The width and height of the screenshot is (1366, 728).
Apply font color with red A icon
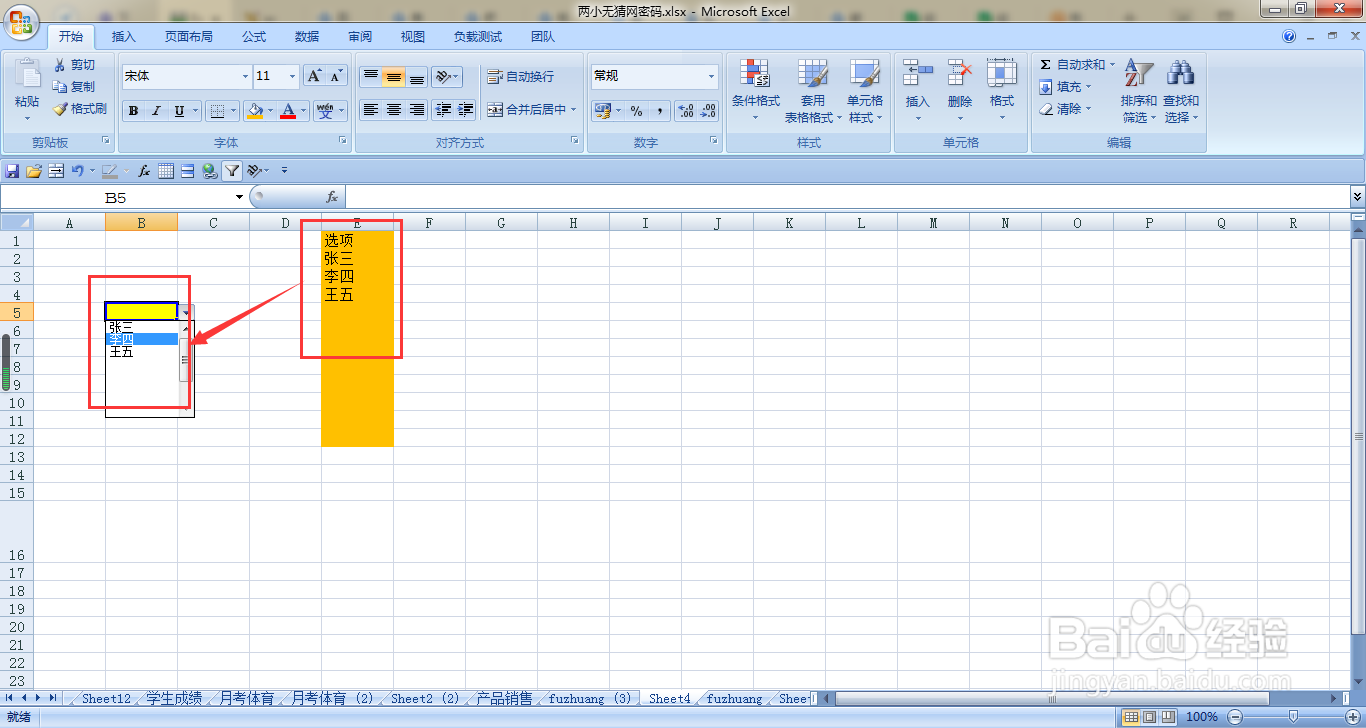(x=289, y=111)
